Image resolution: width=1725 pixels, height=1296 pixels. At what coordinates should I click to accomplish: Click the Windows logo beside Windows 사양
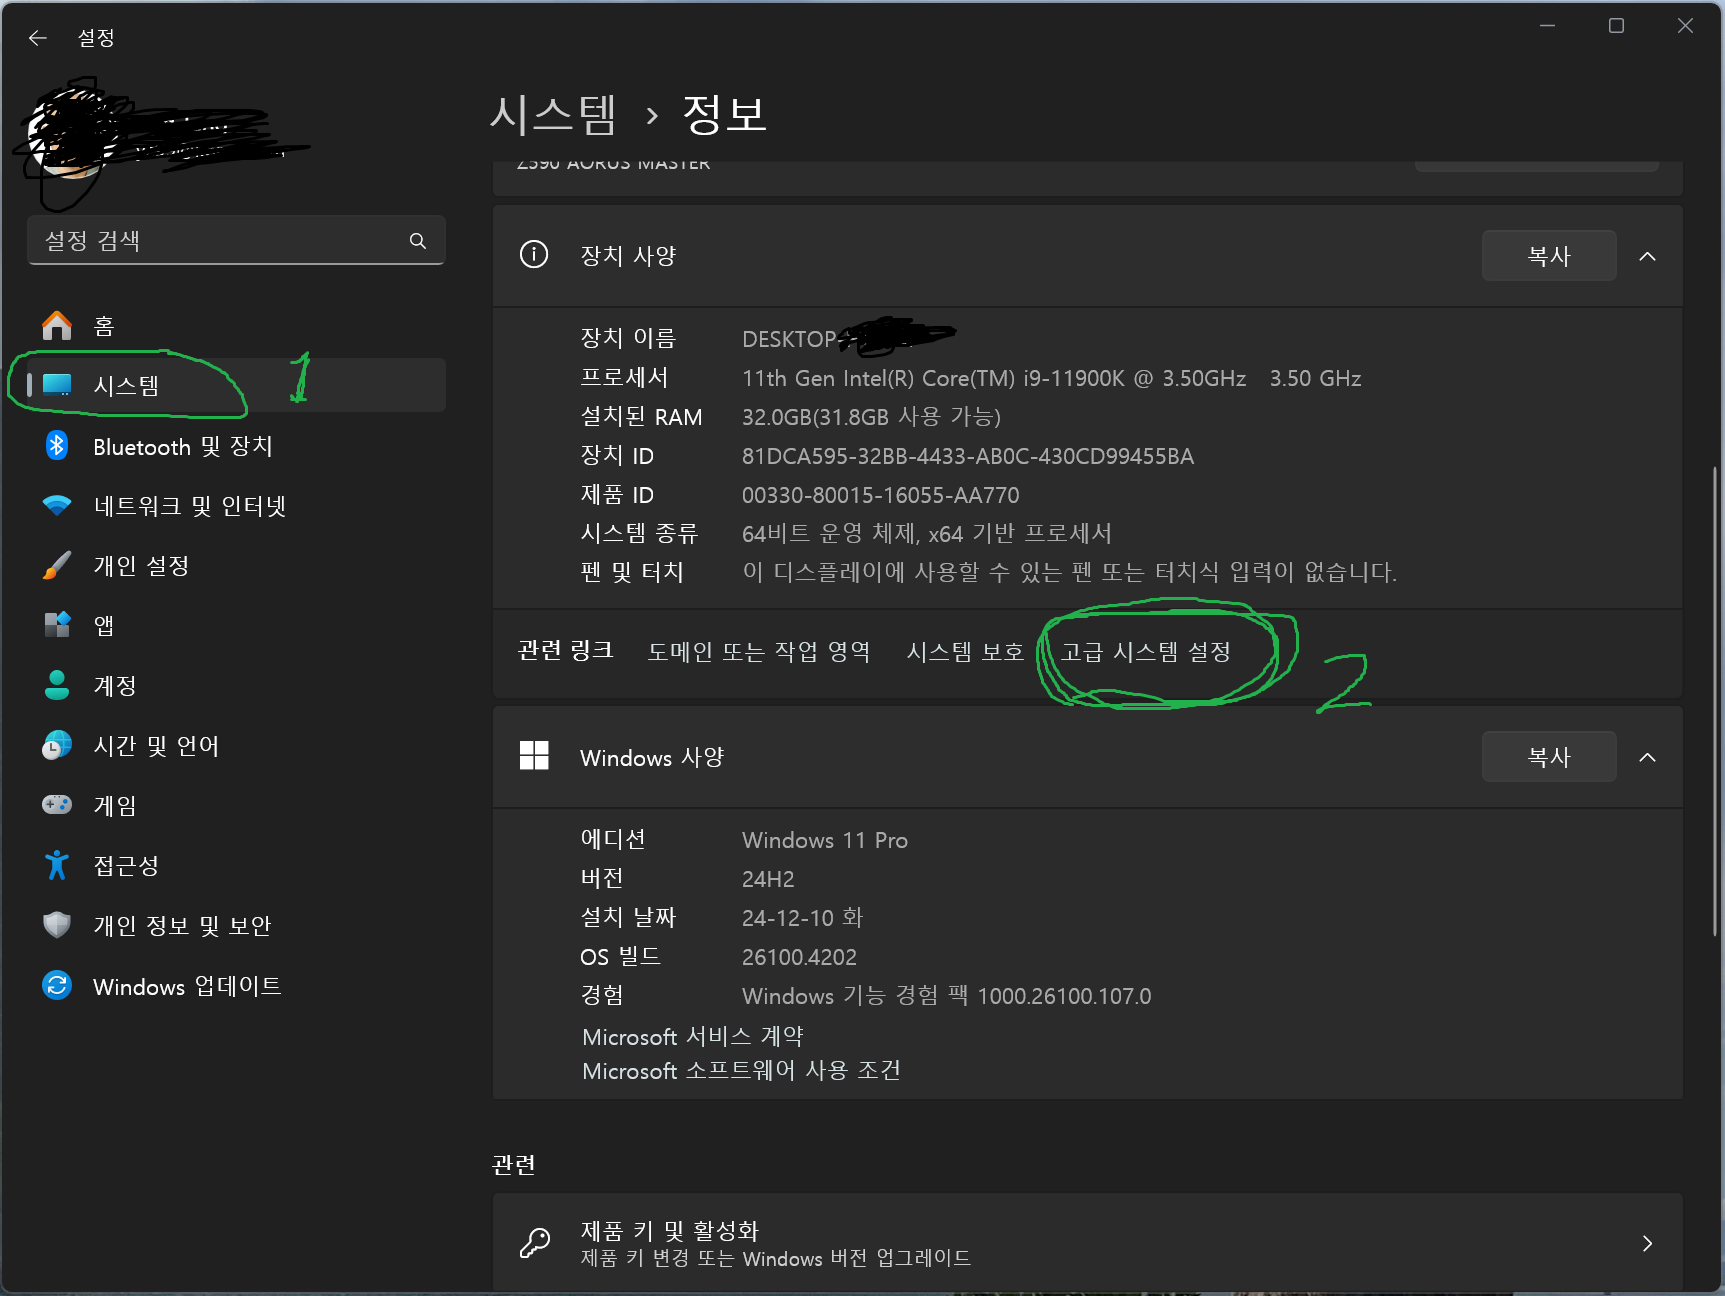[534, 756]
